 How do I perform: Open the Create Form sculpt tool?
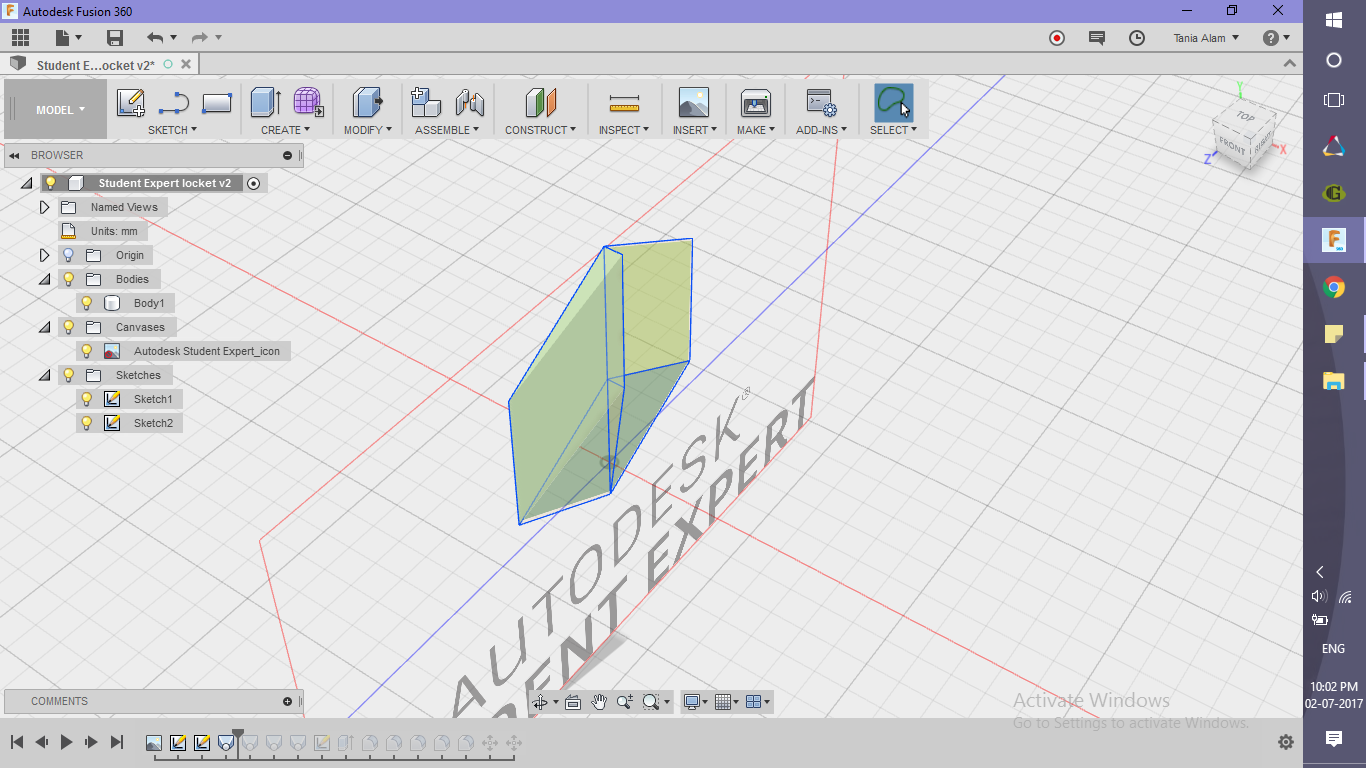(308, 103)
